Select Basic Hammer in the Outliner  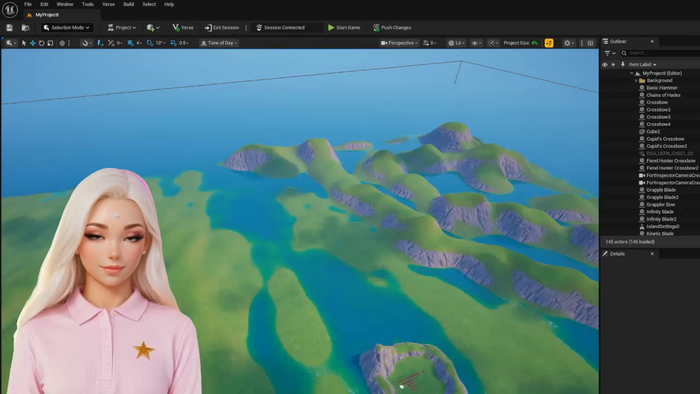662,88
